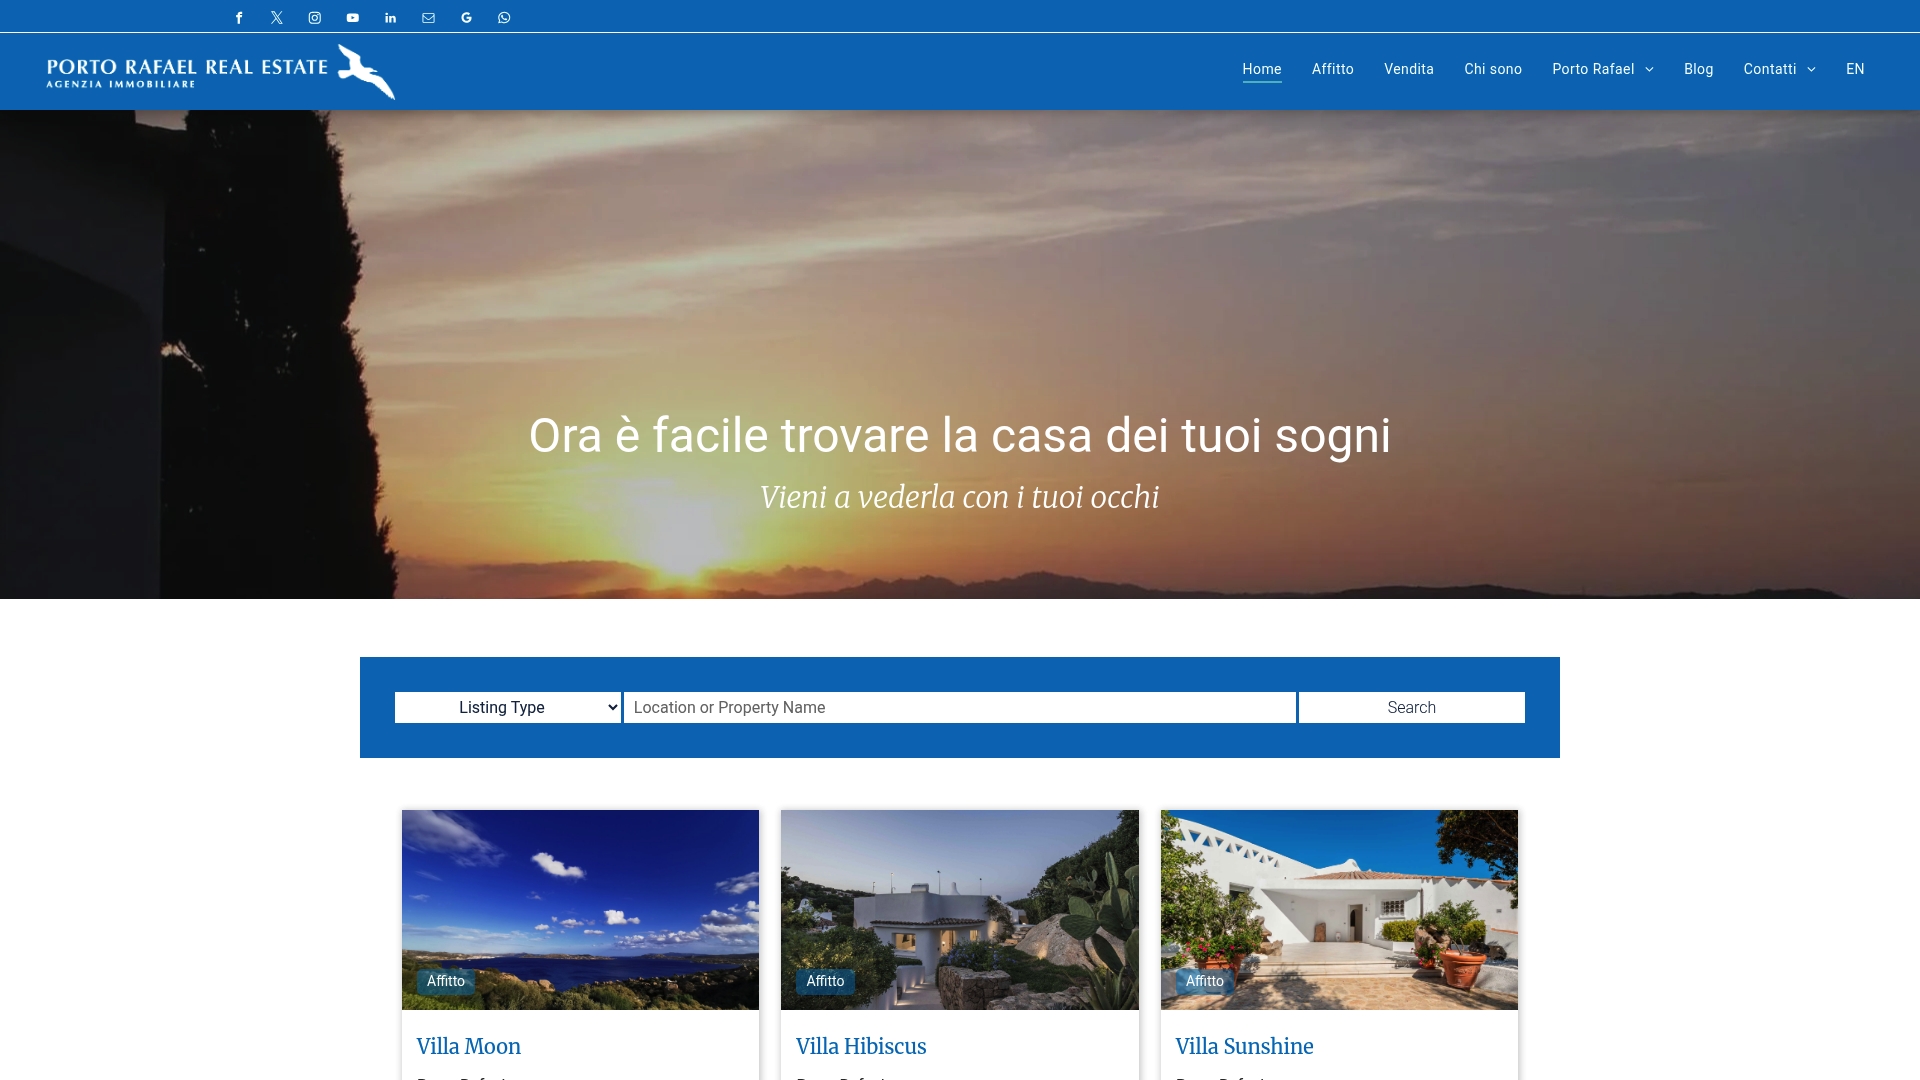Click the Affitto badge on Villa Hibiscus
Image resolution: width=1920 pixels, height=1080 pixels.
click(825, 981)
